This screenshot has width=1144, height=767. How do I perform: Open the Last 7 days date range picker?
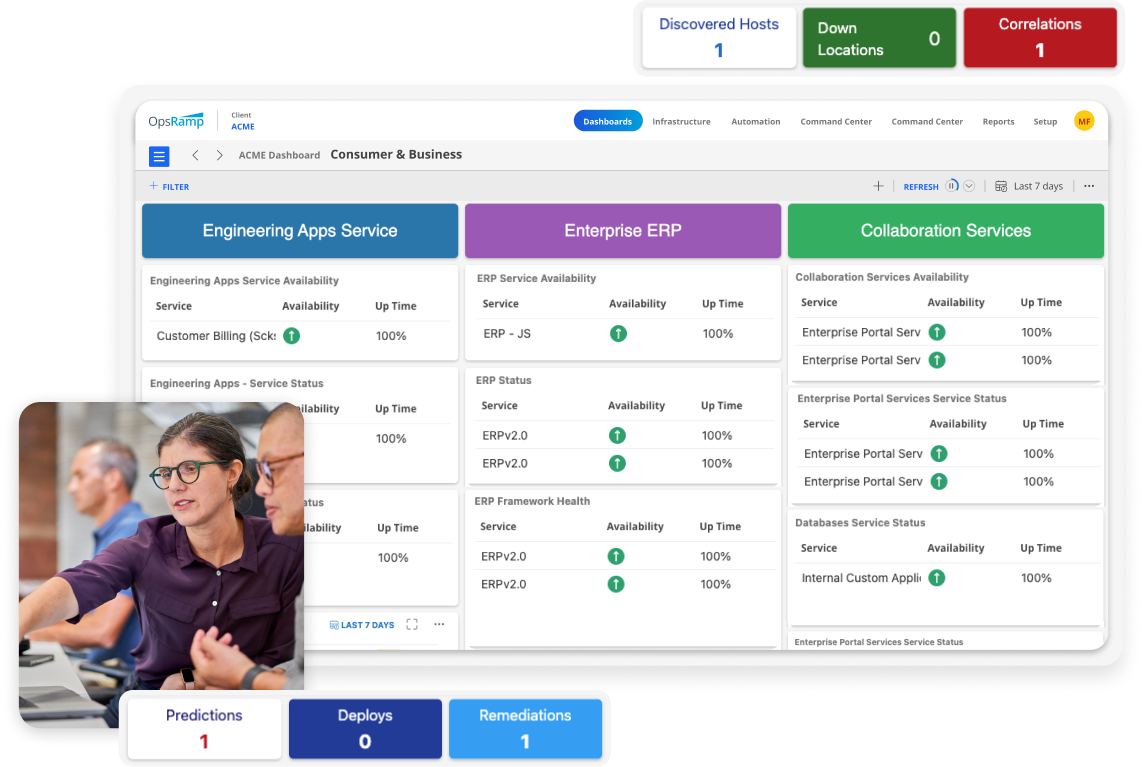(1029, 186)
